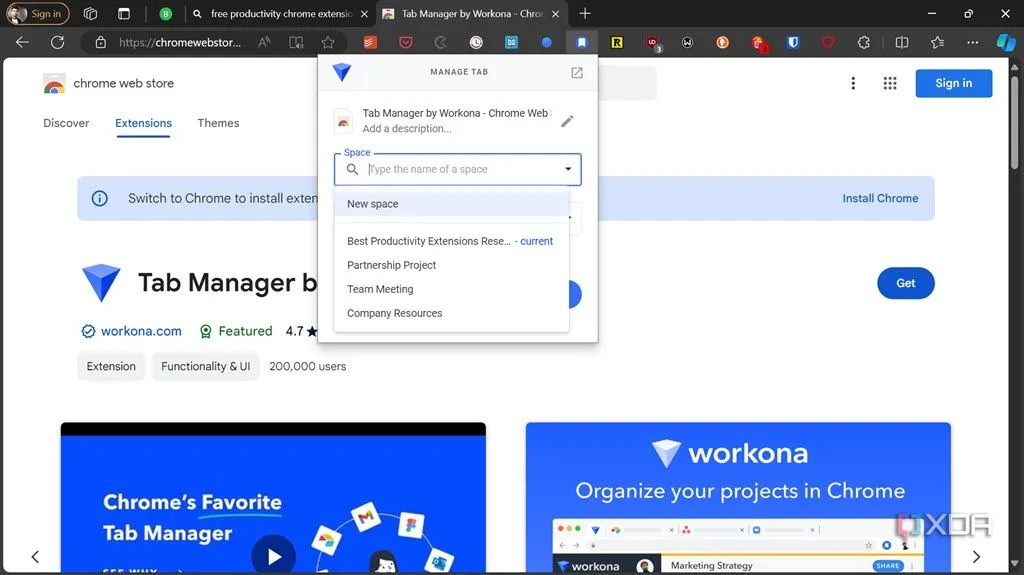Open the Google apps grid icon
The width and height of the screenshot is (1024, 575).
(x=889, y=83)
